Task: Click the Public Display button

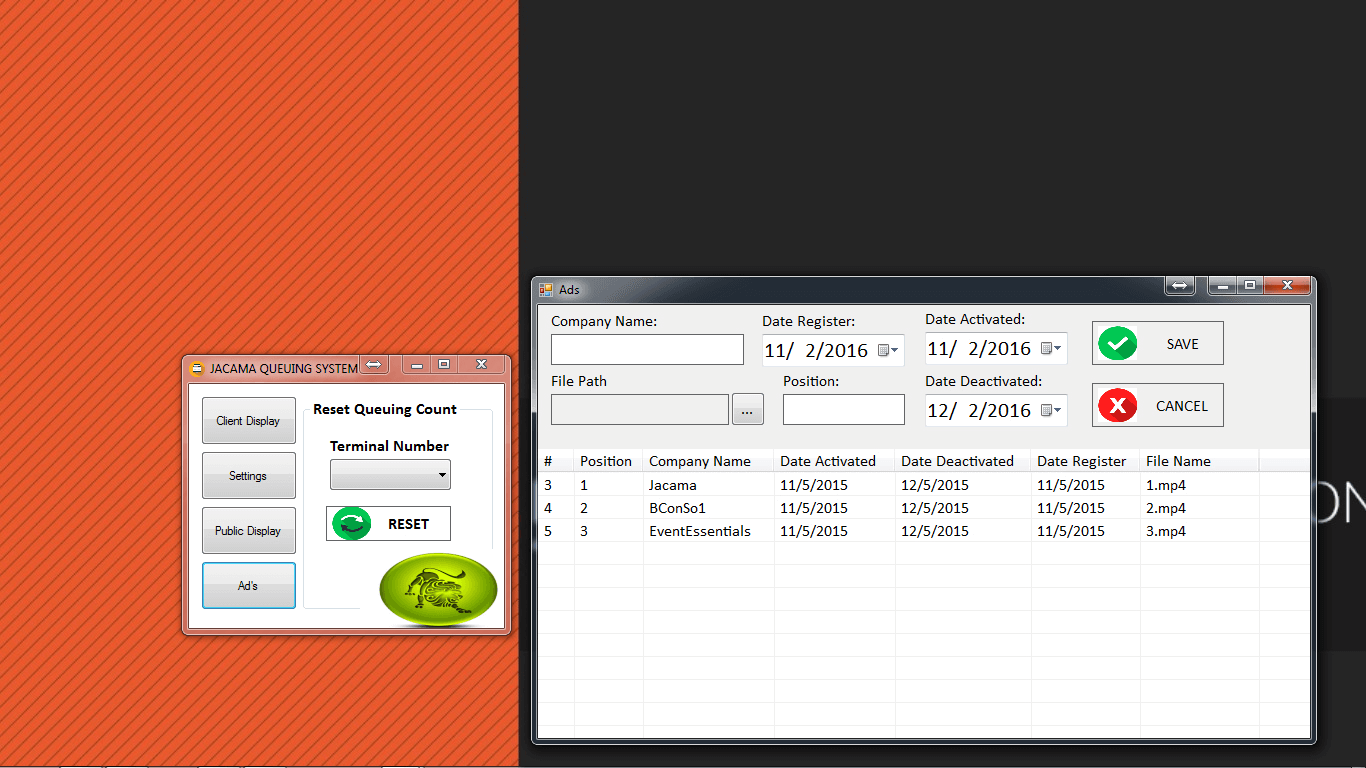Action: [248, 531]
